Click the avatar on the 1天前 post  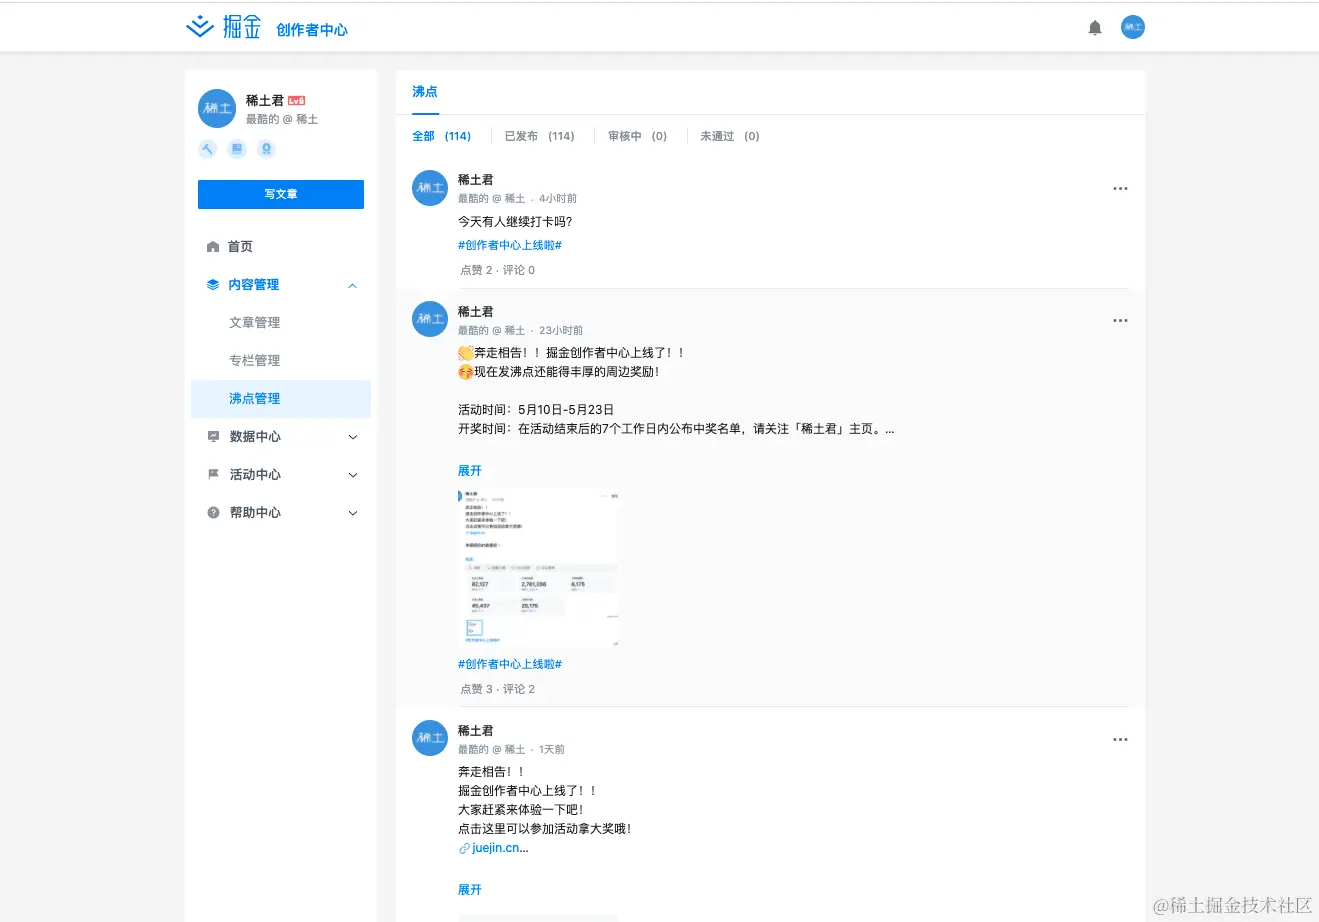(x=430, y=738)
